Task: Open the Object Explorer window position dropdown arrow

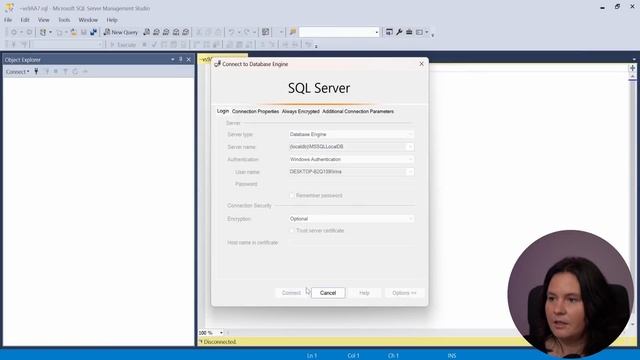Action: 173,60
